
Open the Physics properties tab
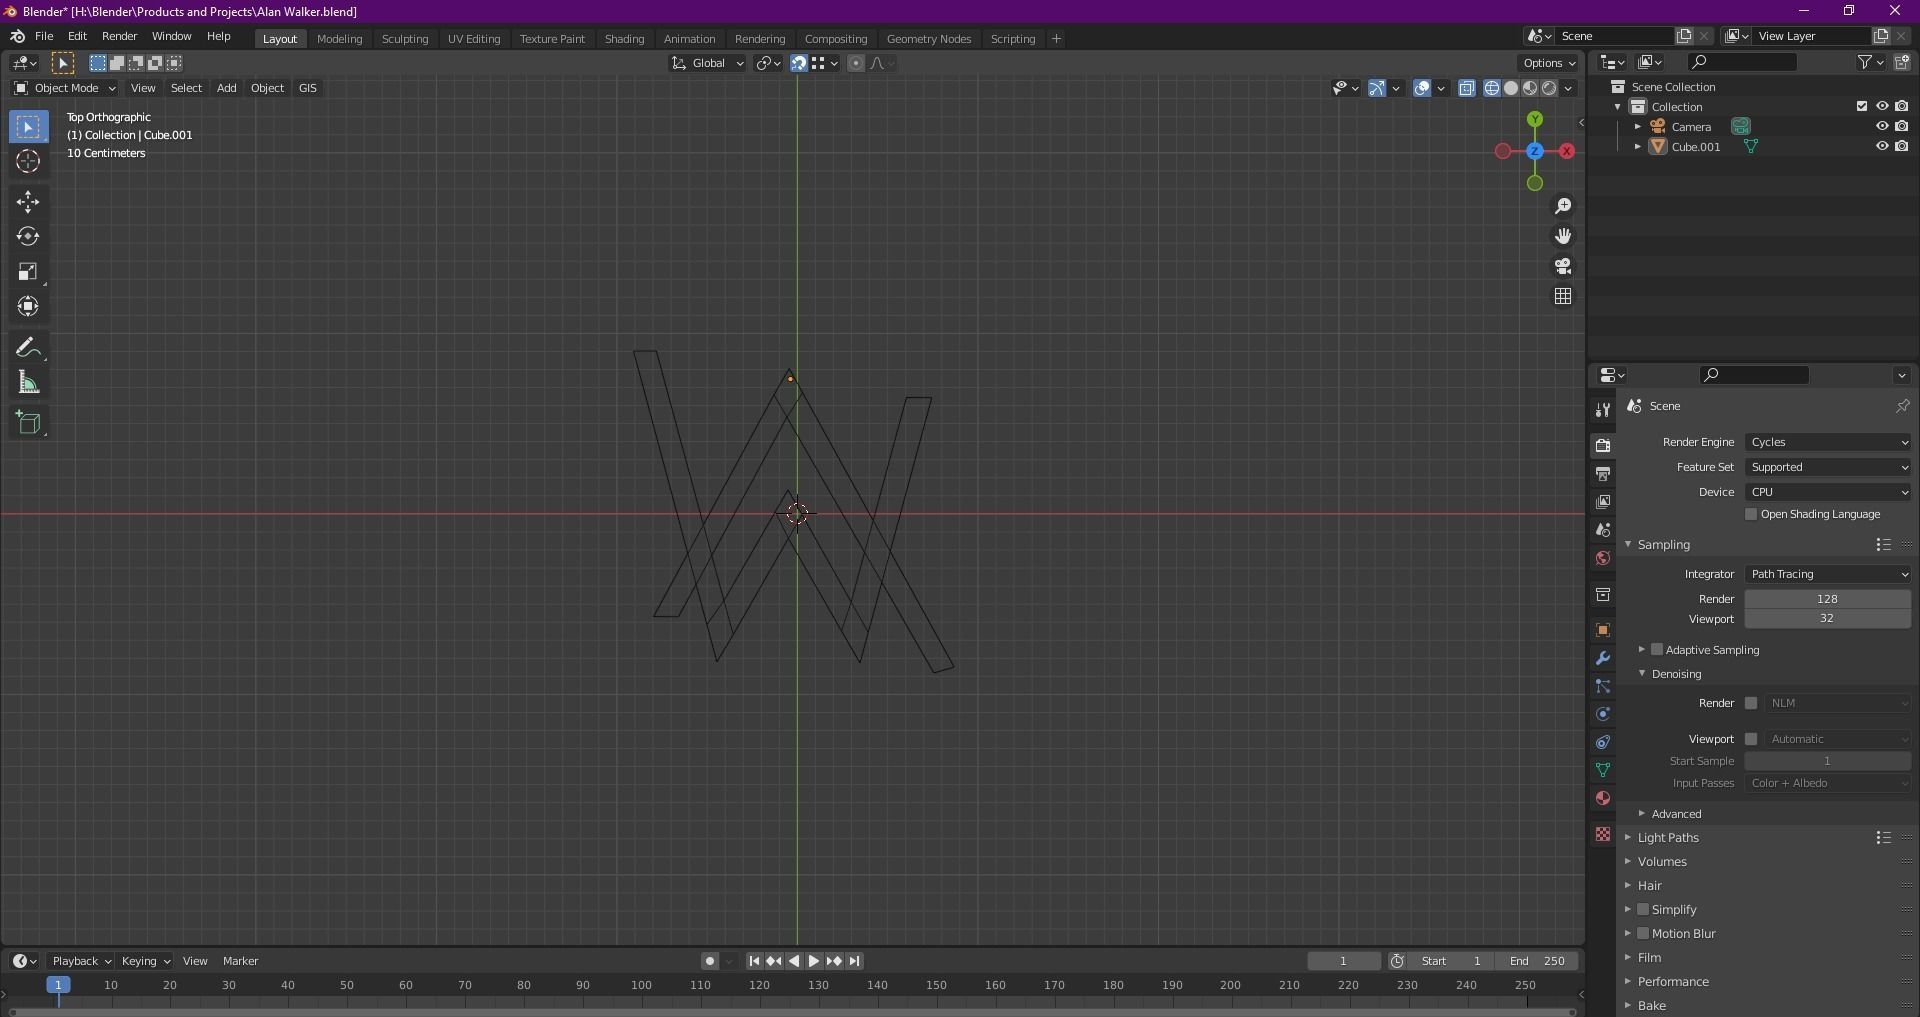[1603, 714]
